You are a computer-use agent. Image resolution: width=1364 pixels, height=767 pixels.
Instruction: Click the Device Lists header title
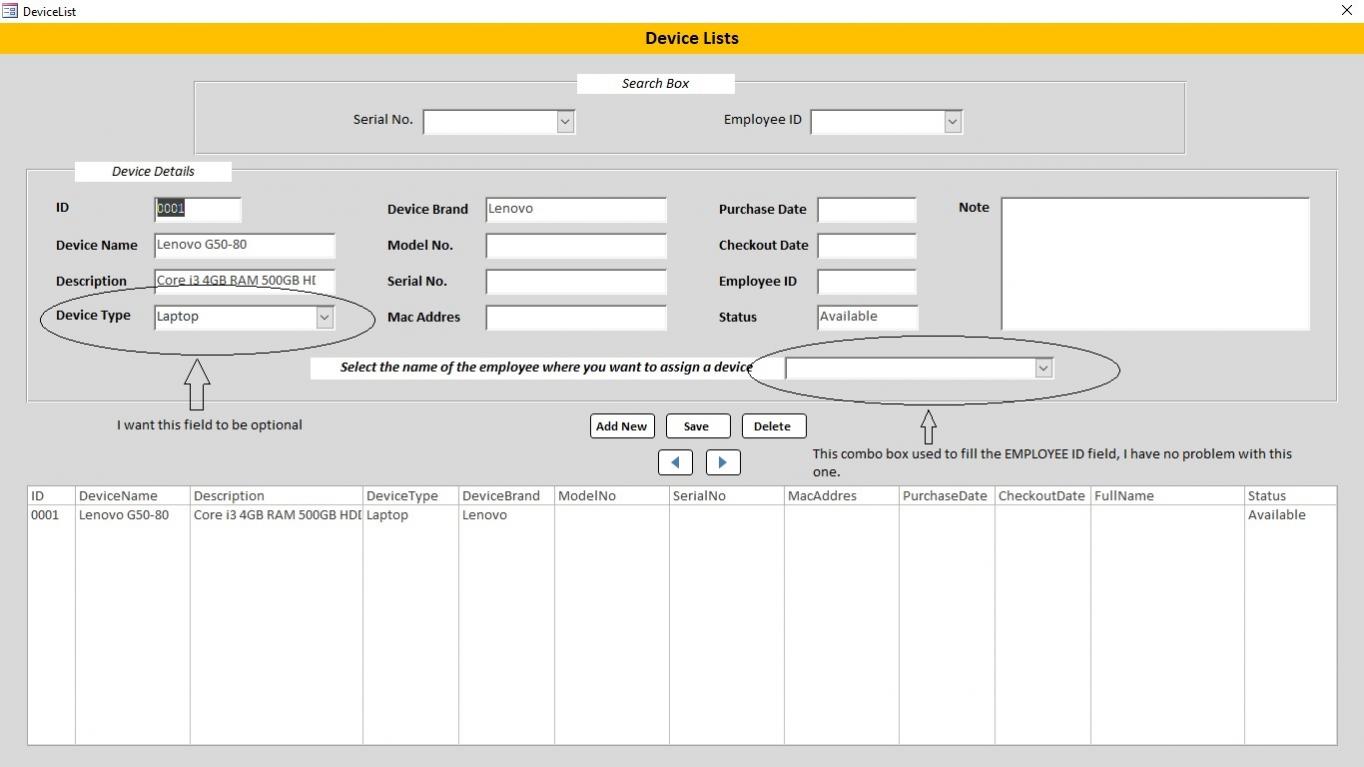pos(692,38)
